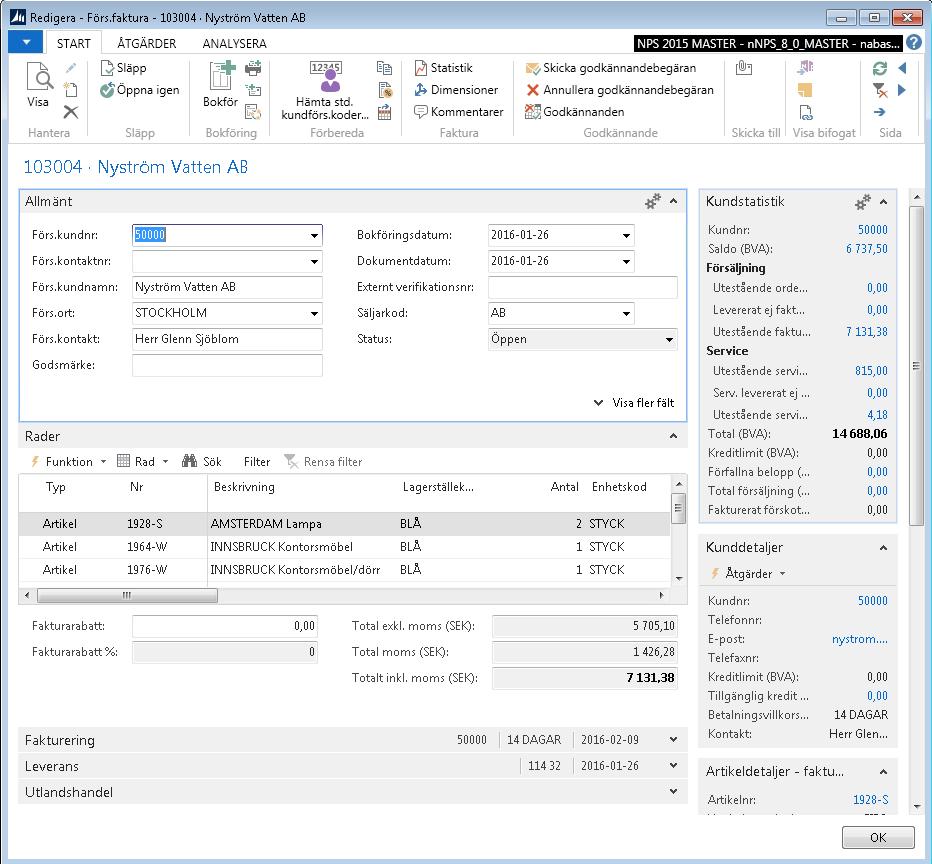
Task: Click the clear filter icon in Sida
Action: (x=880, y=90)
